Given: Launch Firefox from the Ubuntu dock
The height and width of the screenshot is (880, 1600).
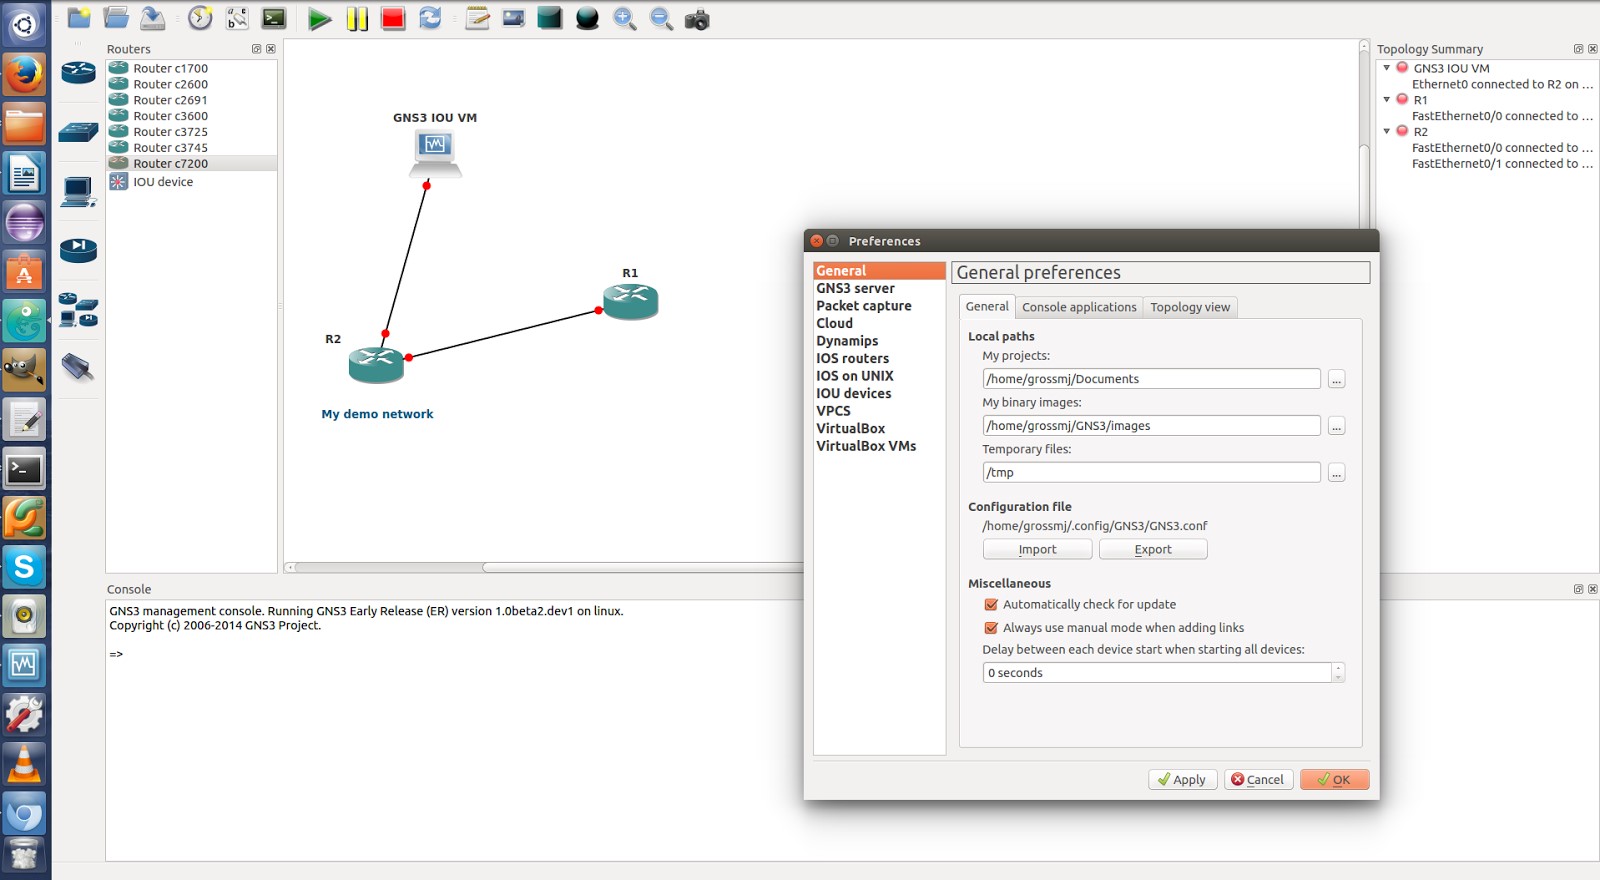Looking at the screenshot, I should coord(24,74).
